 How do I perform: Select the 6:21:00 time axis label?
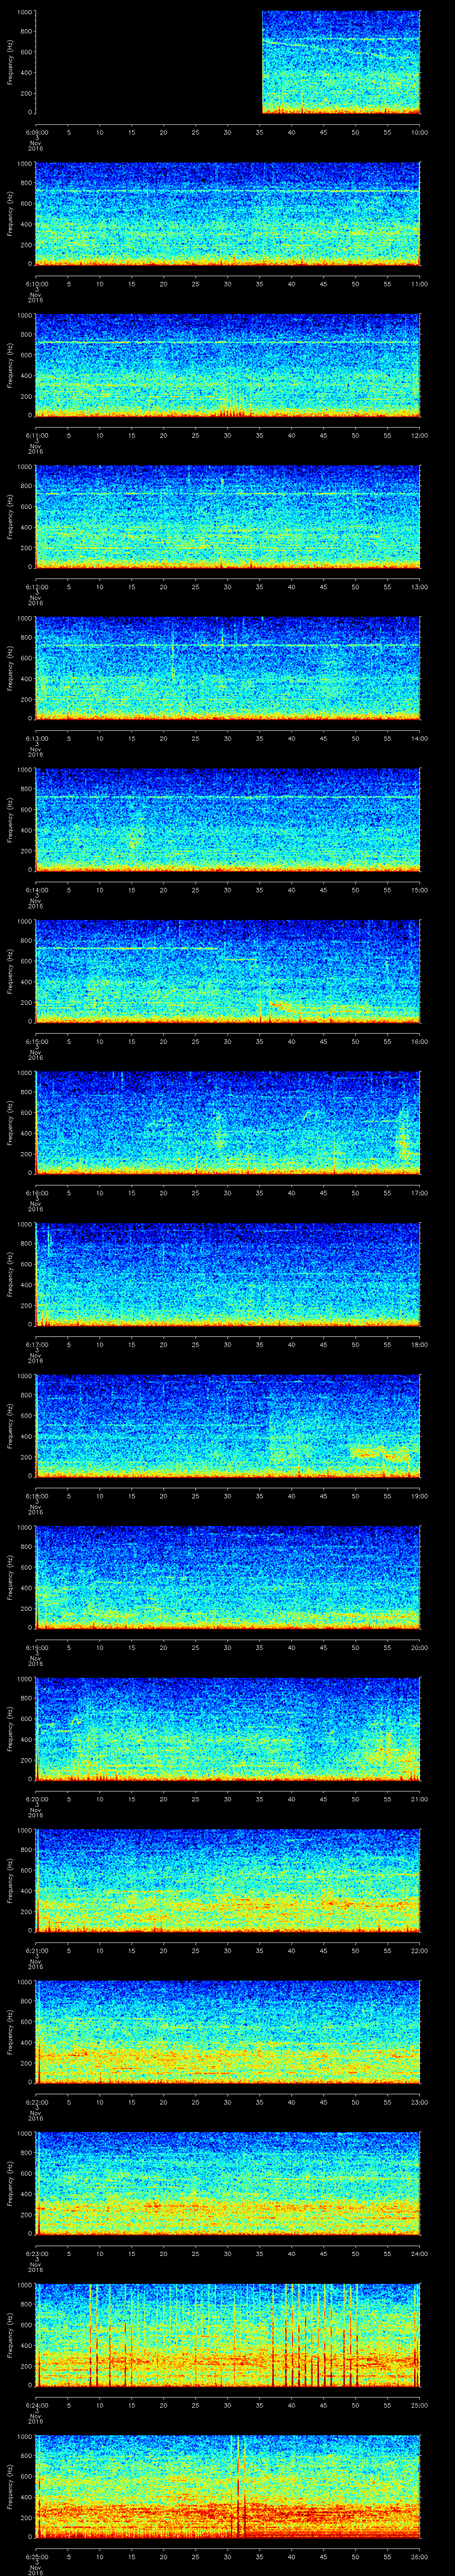36,1950
